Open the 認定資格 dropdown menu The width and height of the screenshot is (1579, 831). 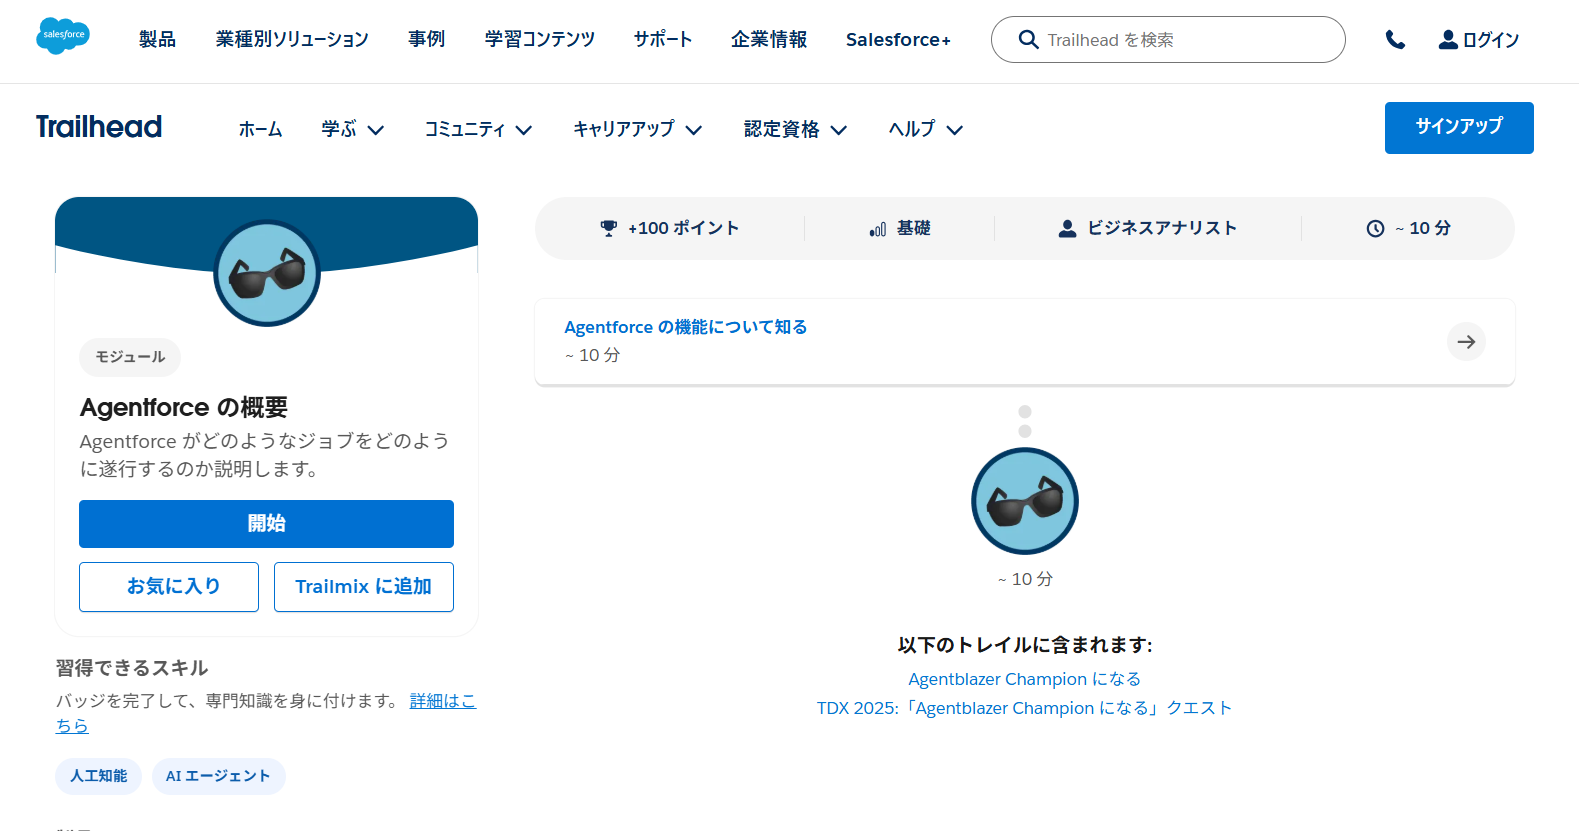795,129
